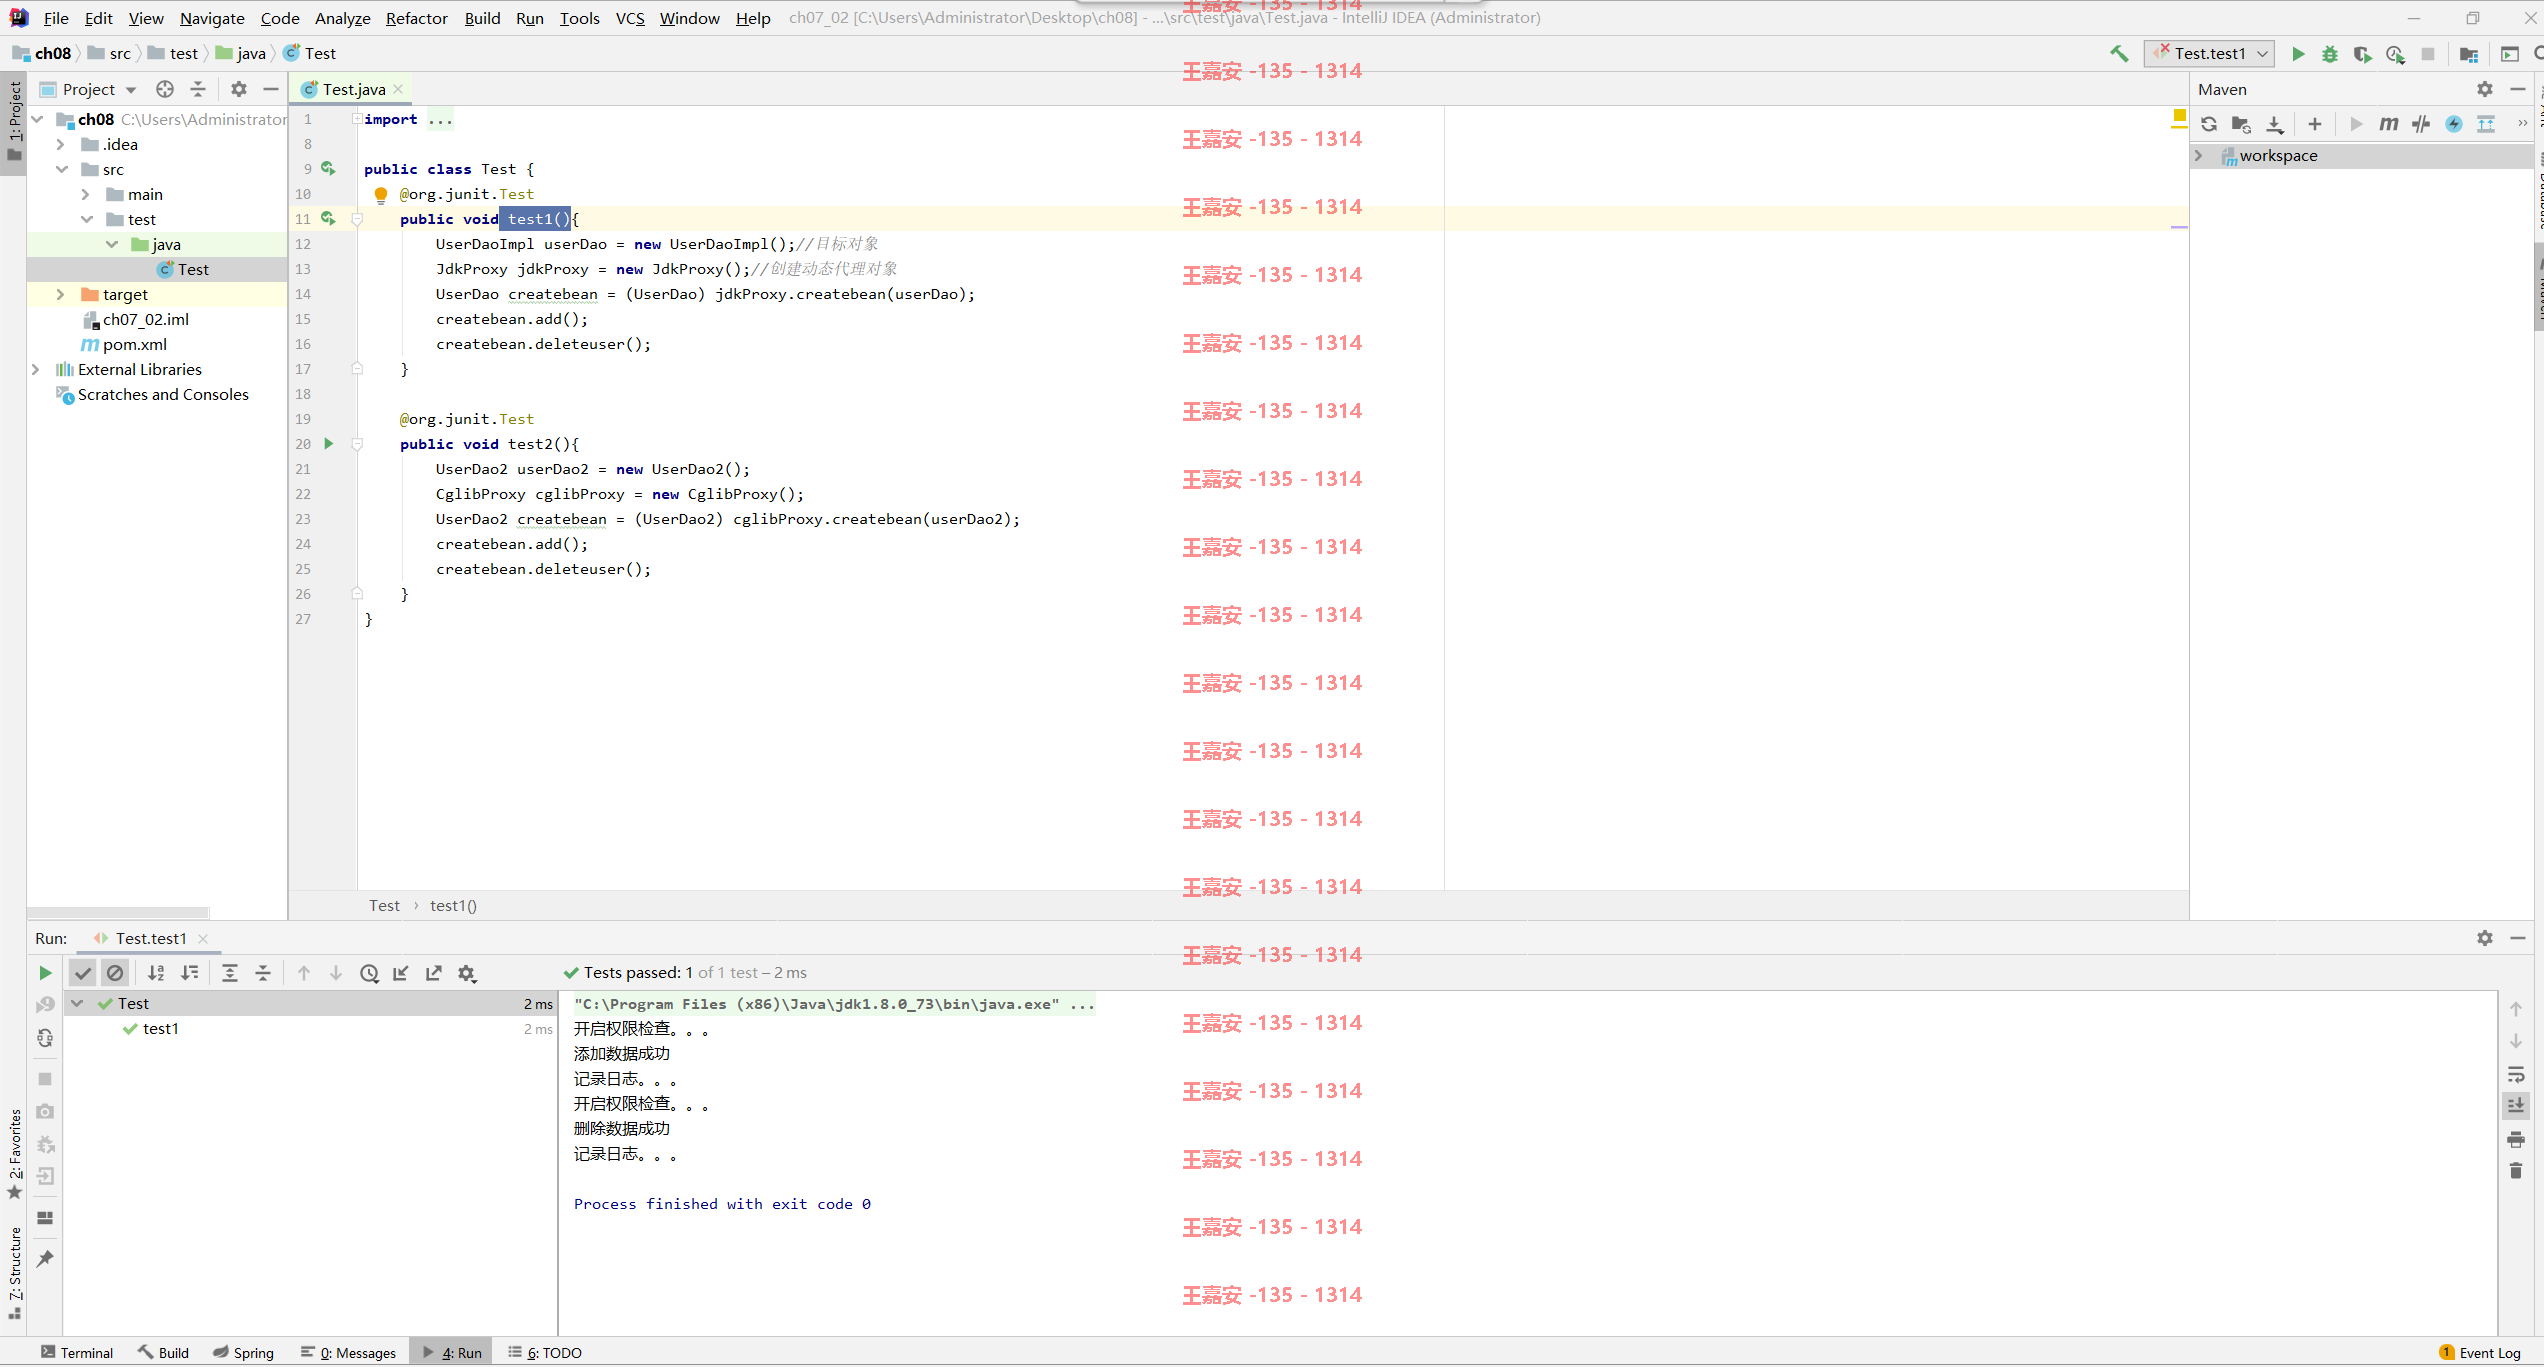Screen dimensions: 2544x1367
Task: Export test results icon
Action: 434,973
